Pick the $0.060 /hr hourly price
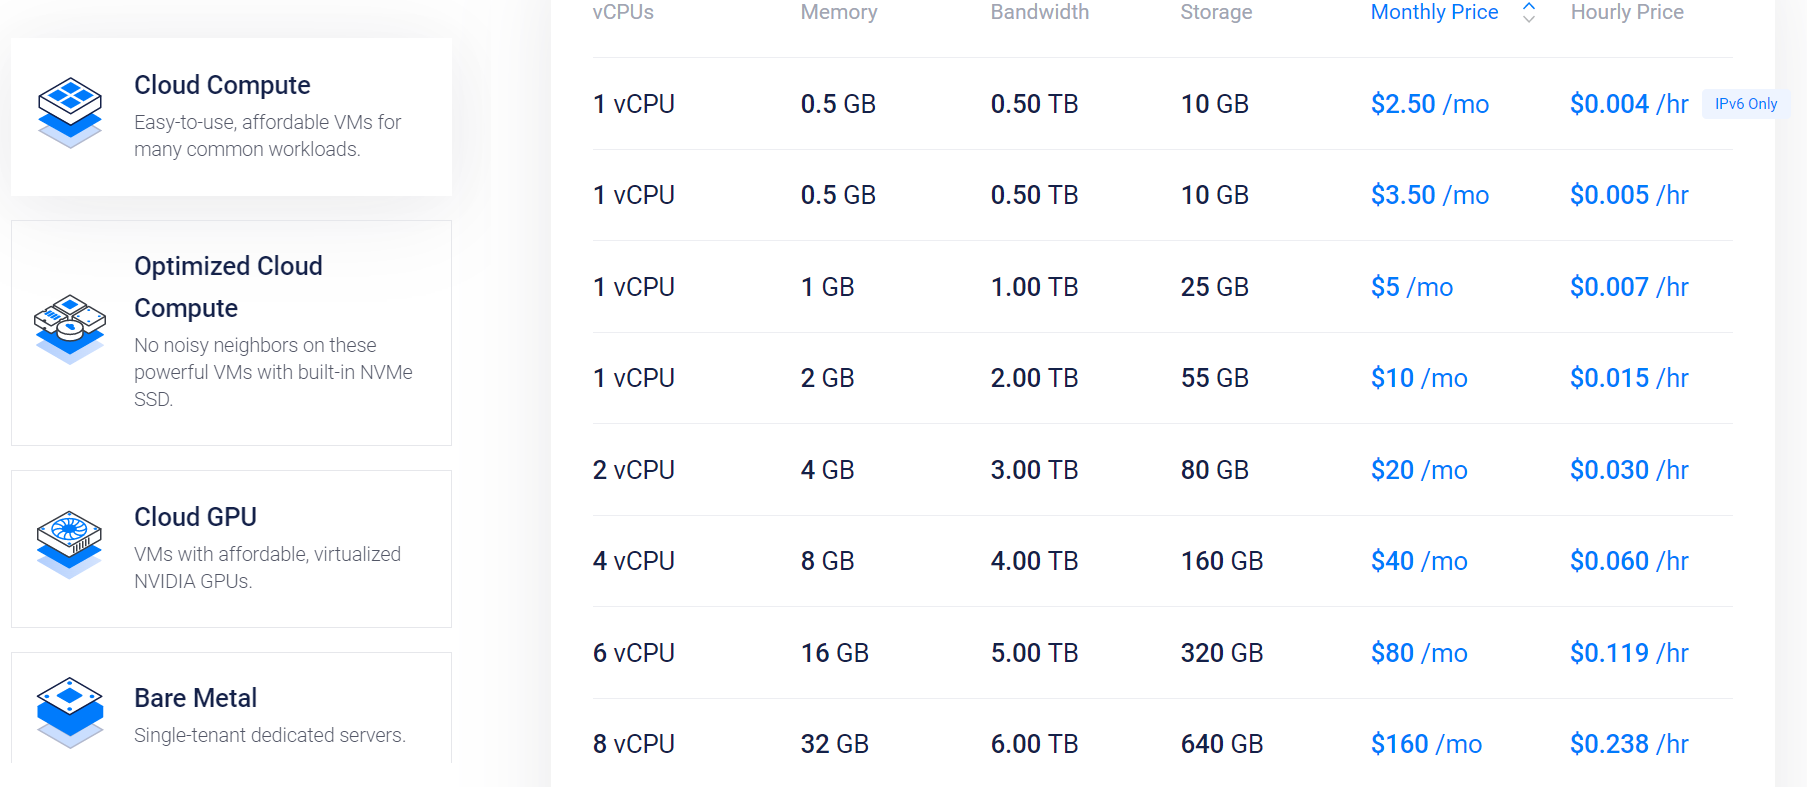Image resolution: width=1807 pixels, height=787 pixels. [1629, 561]
